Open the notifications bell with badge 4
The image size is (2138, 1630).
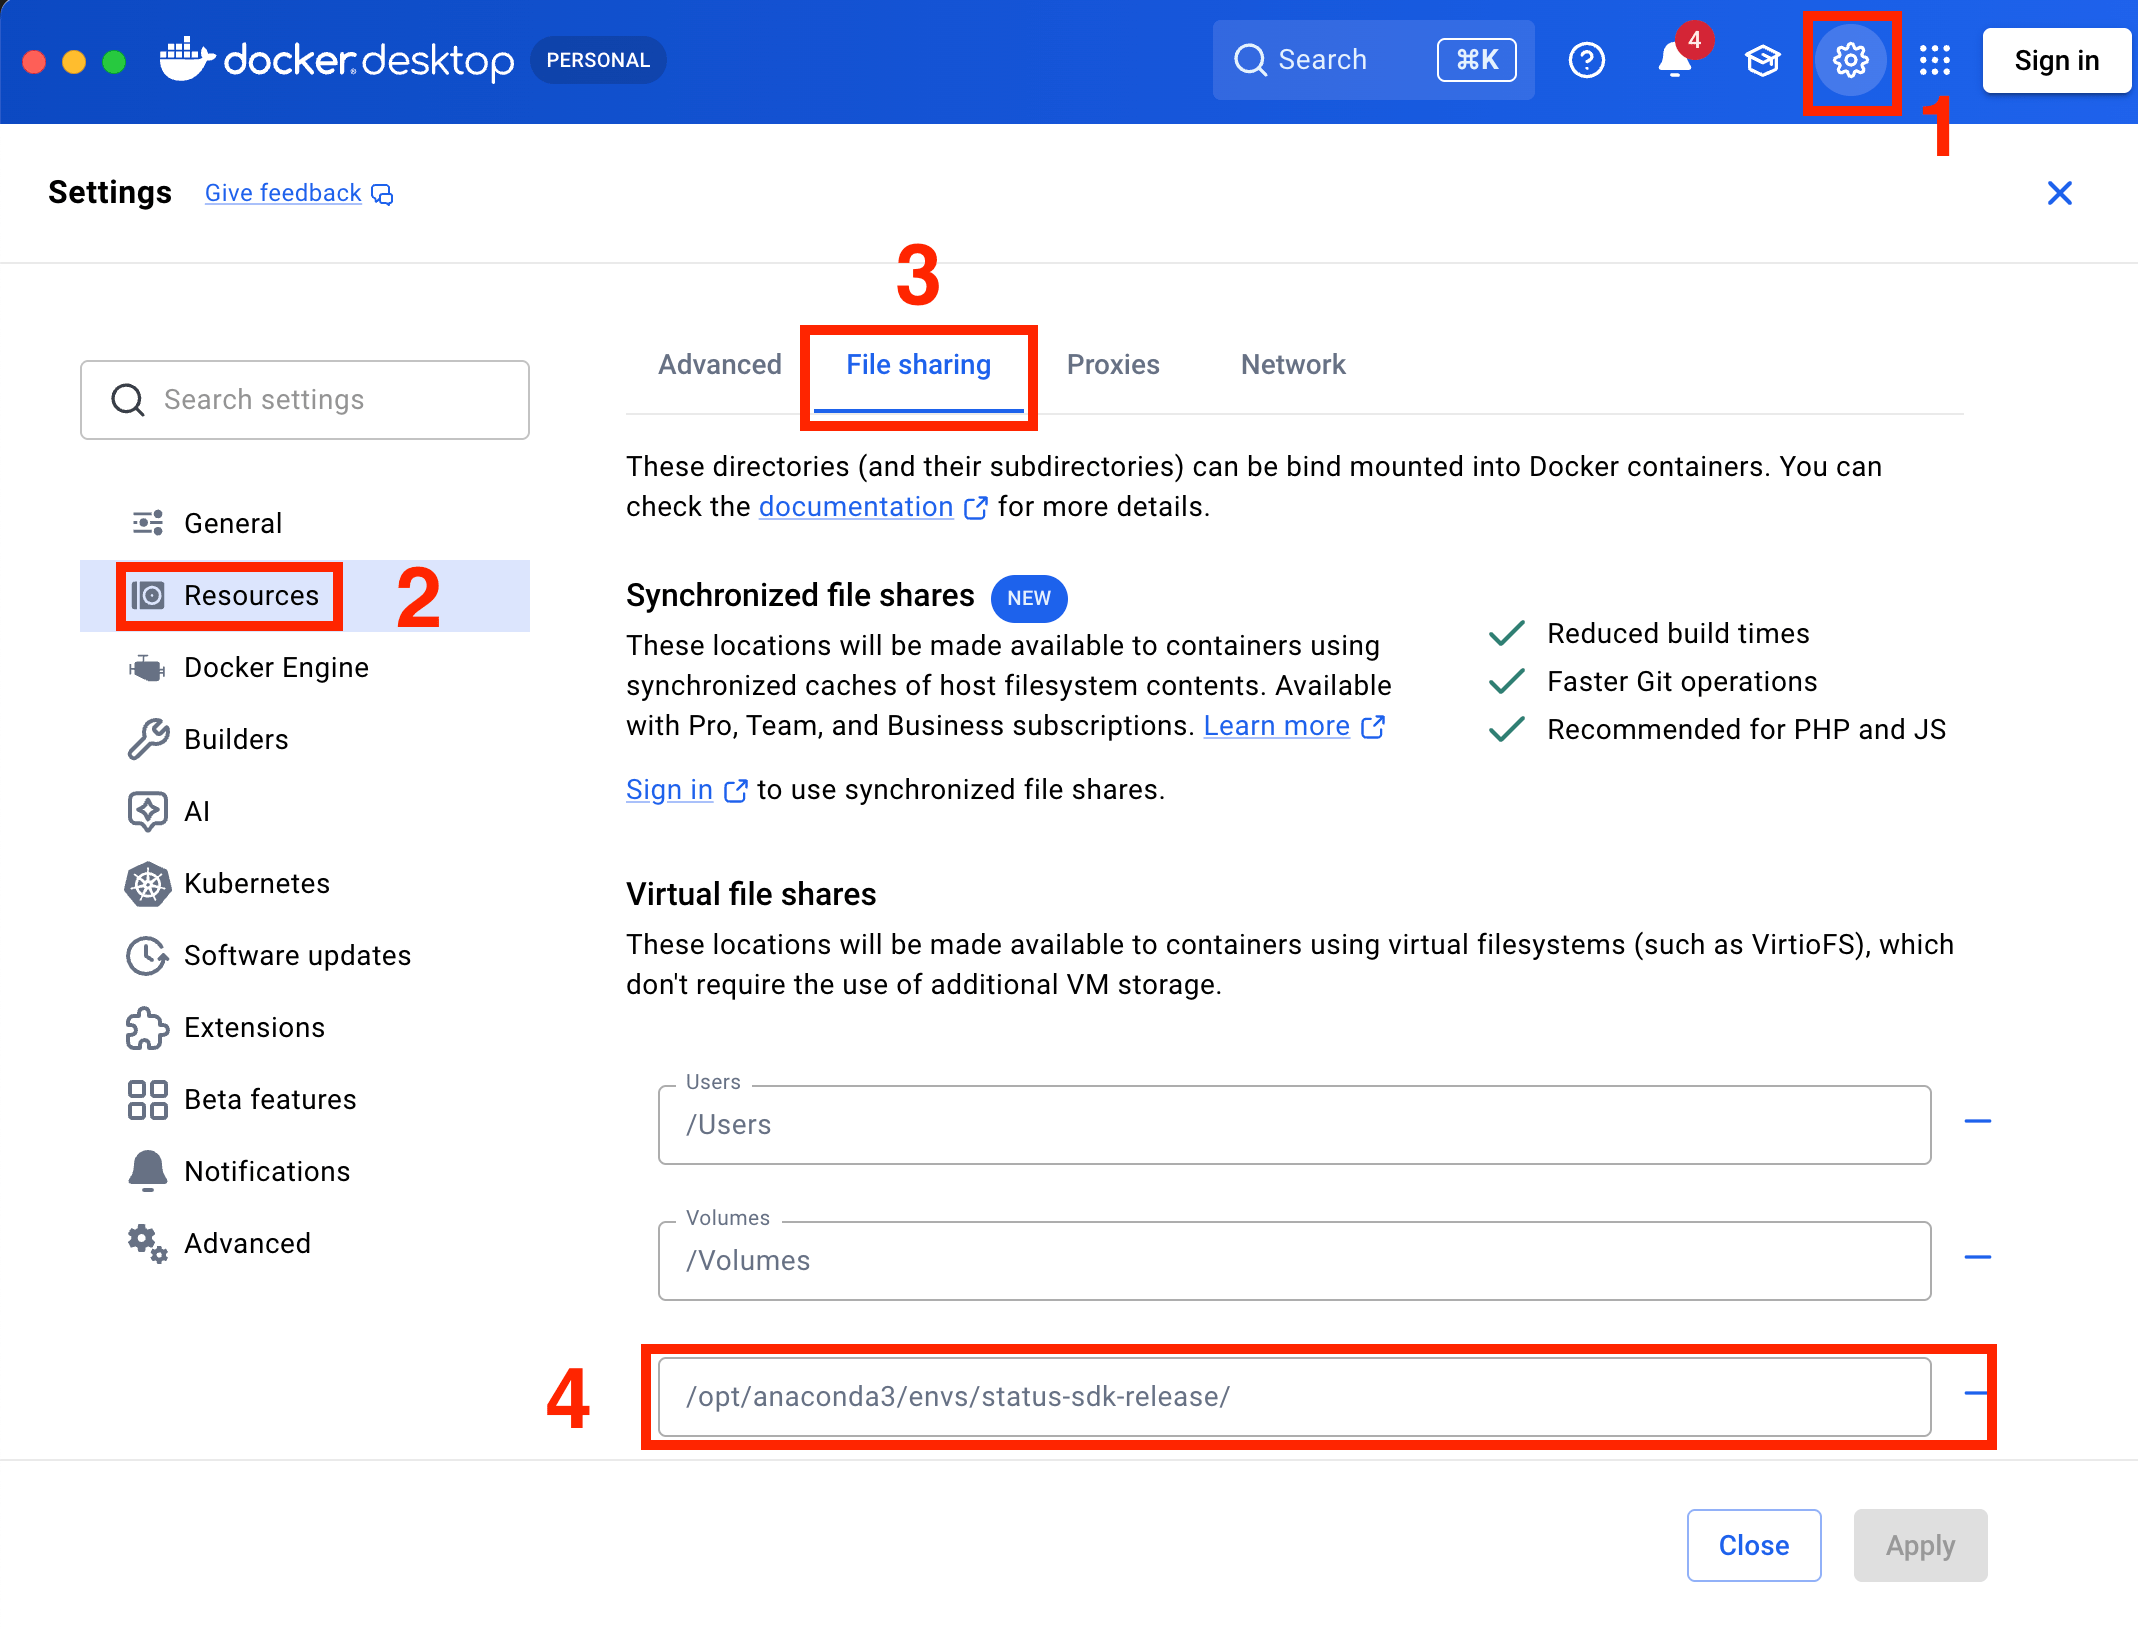(1677, 60)
